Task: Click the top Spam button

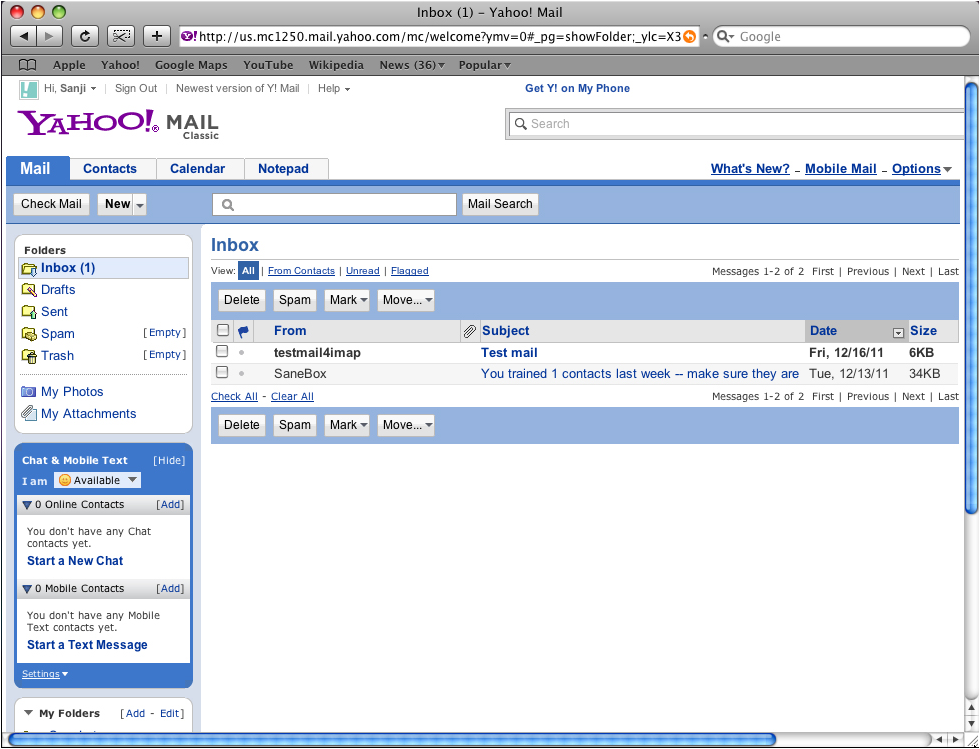Action: click(x=295, y=300)
